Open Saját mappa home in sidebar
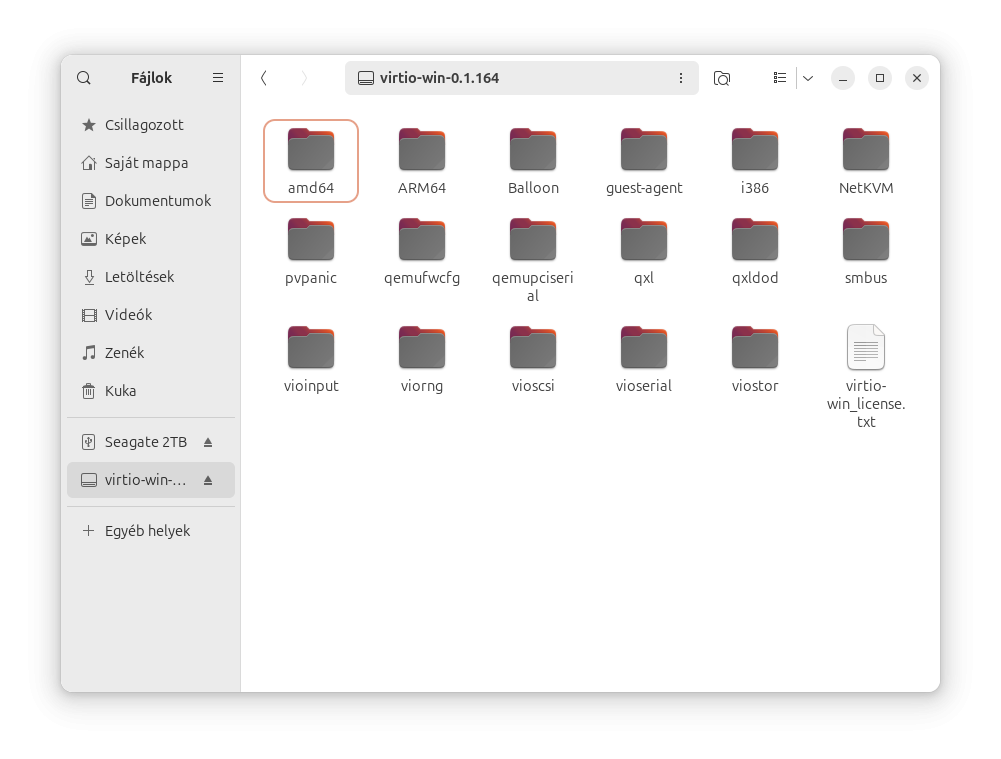1001x759 pixels. (x=146, y=163)
